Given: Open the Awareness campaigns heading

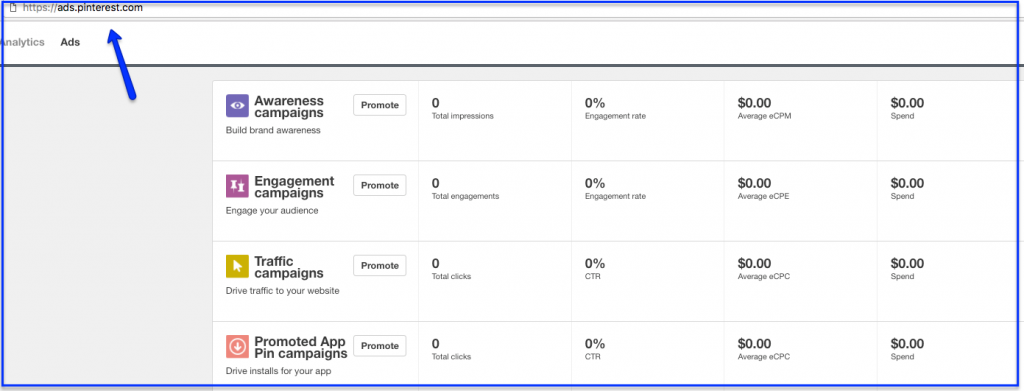Looking at the screenshot, I should (289, 106).
